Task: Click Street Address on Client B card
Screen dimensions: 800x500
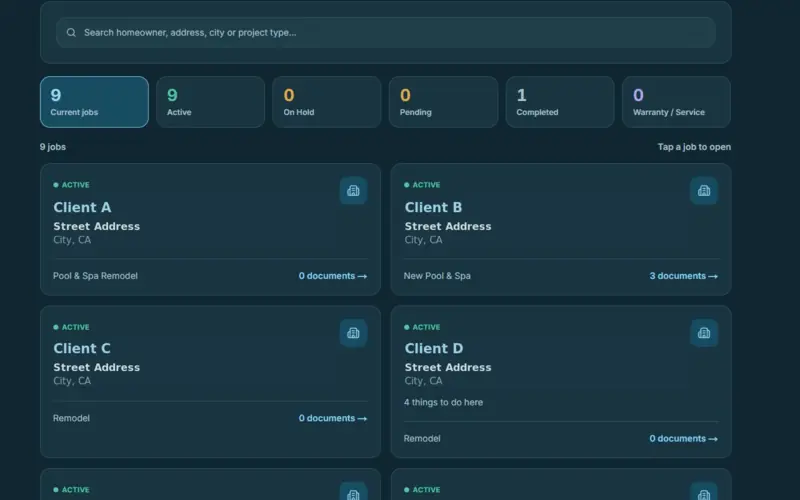Action: 448,227
